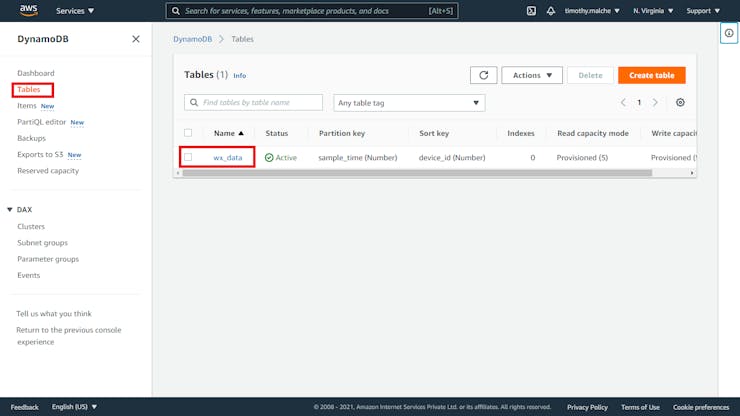The width and height of the screenshot is (740, 416).
Task: Open Tables in the sidebar
Action: coord(29,89)
